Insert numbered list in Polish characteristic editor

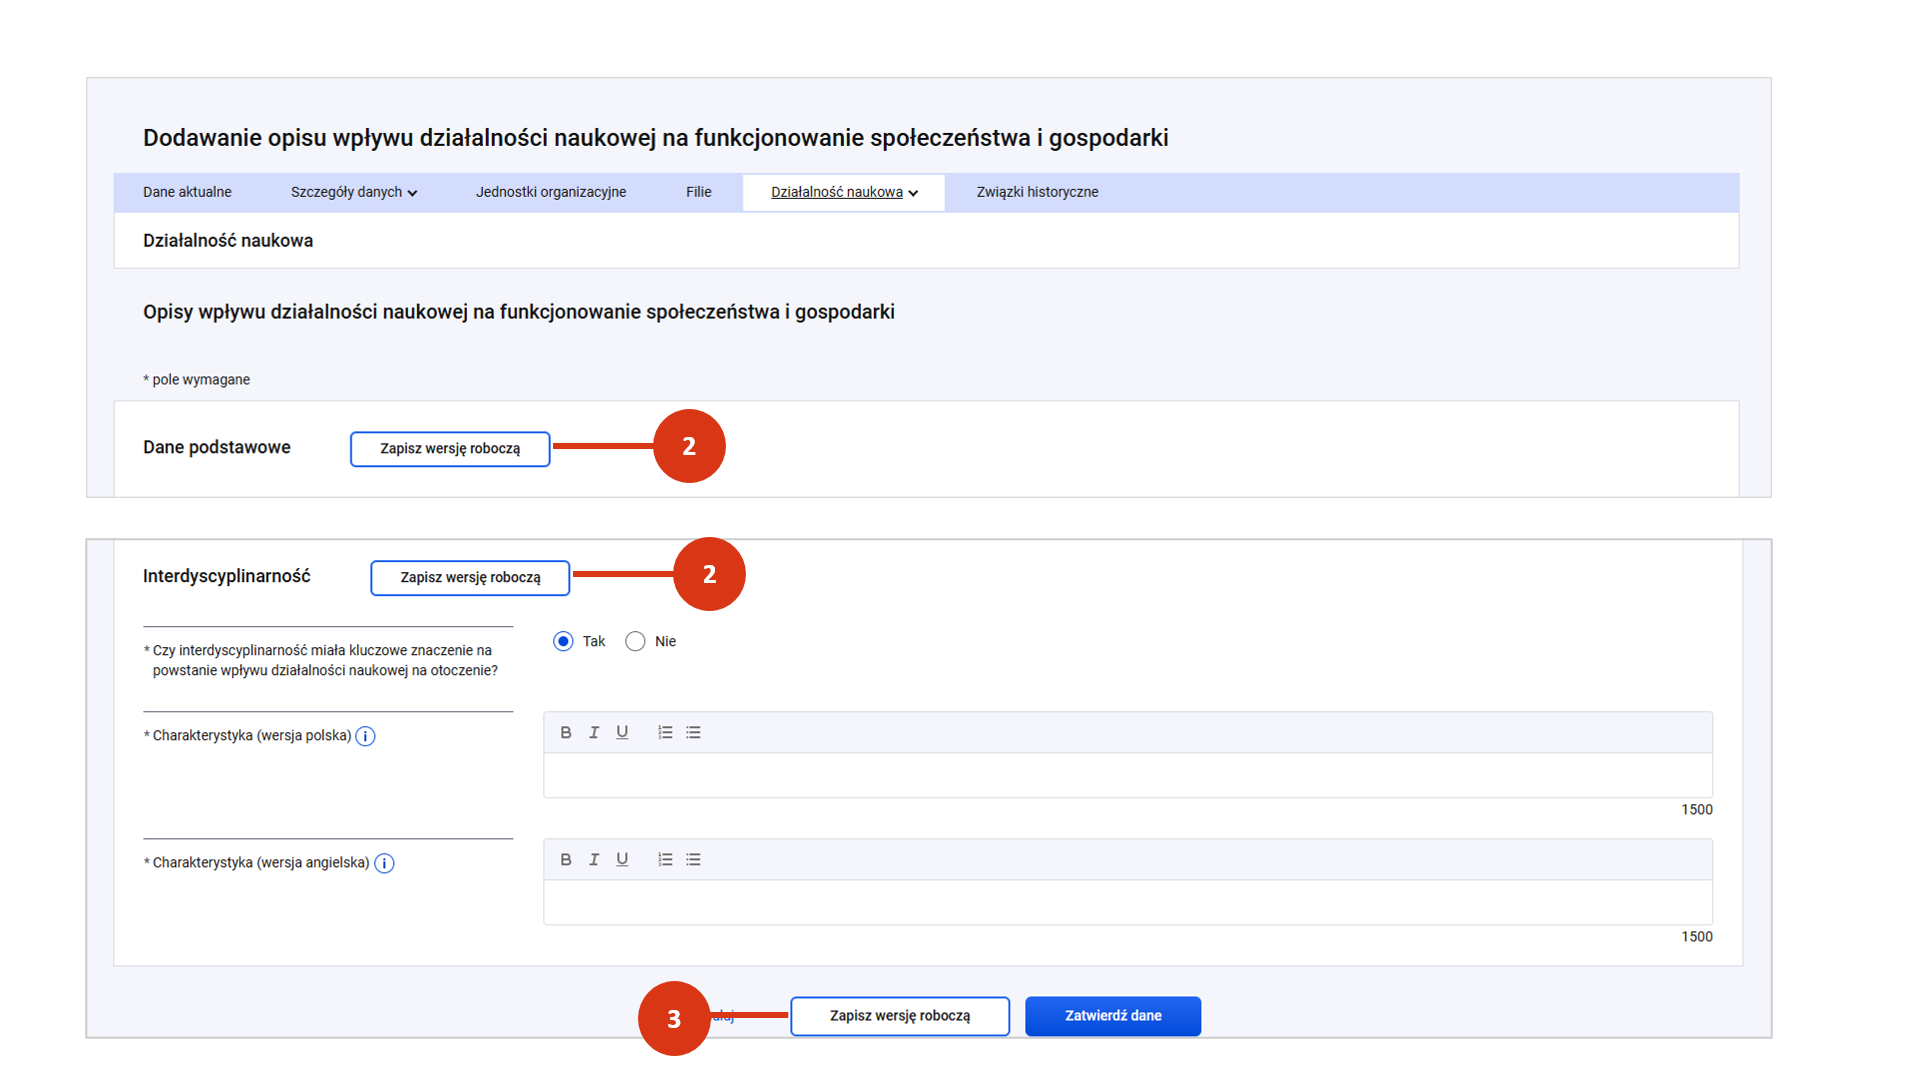tap(665, 733)
